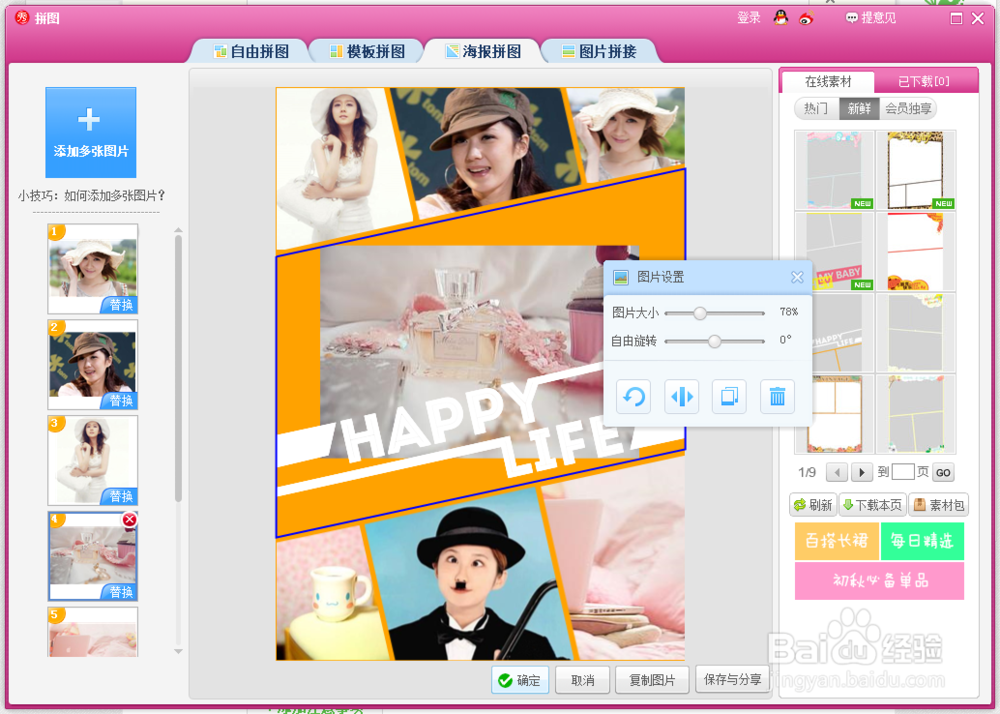Click the thumbnail list scroll up arrow
Screen dimensions: 1000x714
[179, 230]
